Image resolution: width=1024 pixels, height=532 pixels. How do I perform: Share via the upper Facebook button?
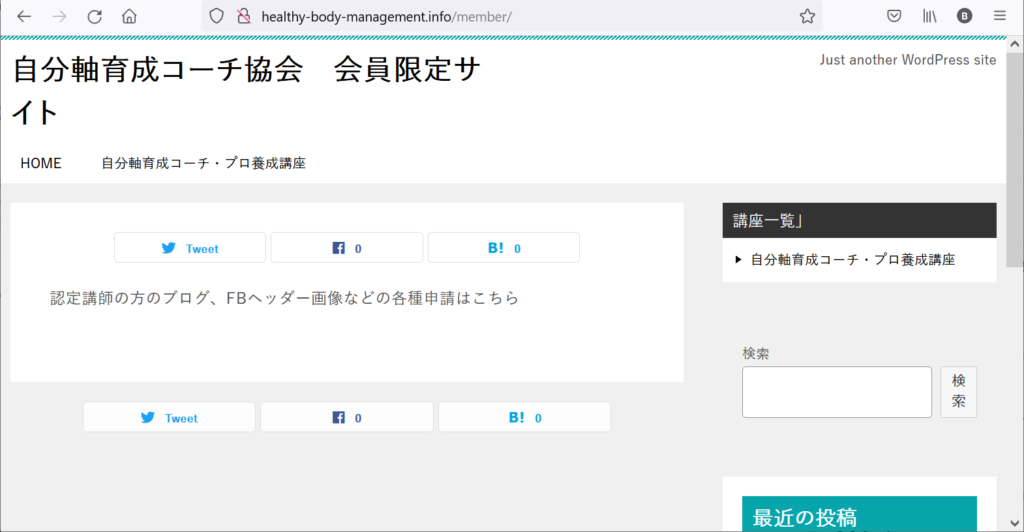pos(347,248)
